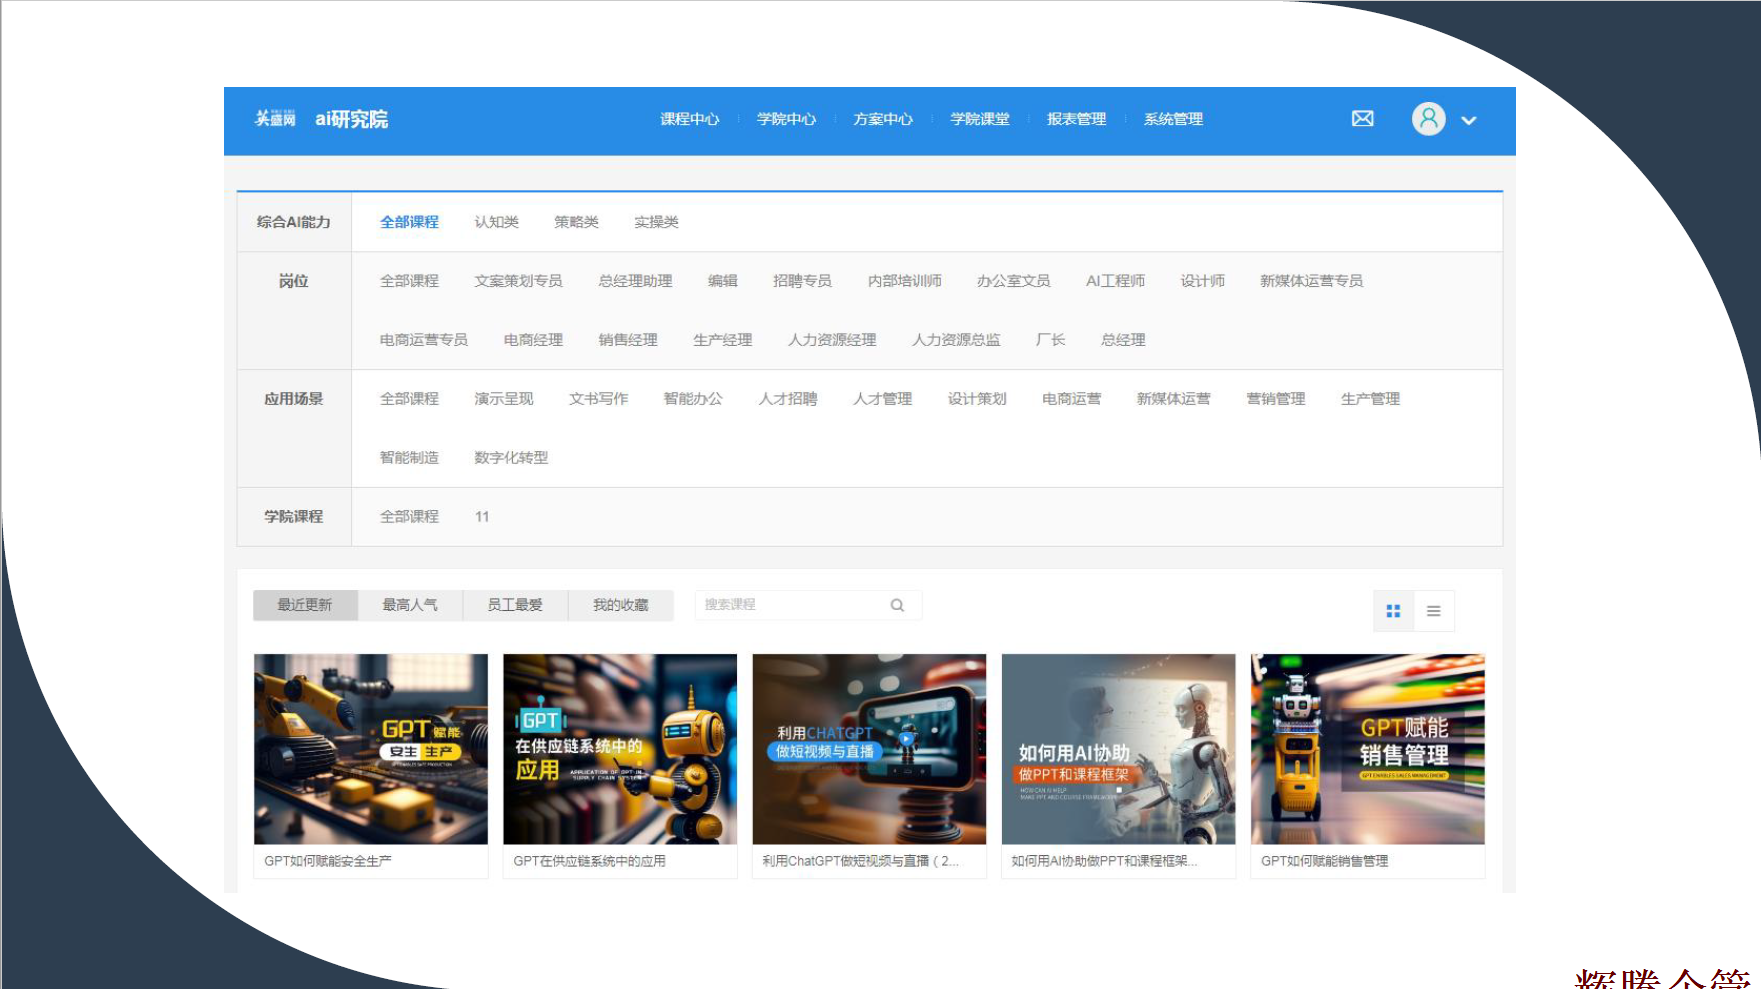Click the search magnifier icon
1761x989 pixels.
(897, 605)
